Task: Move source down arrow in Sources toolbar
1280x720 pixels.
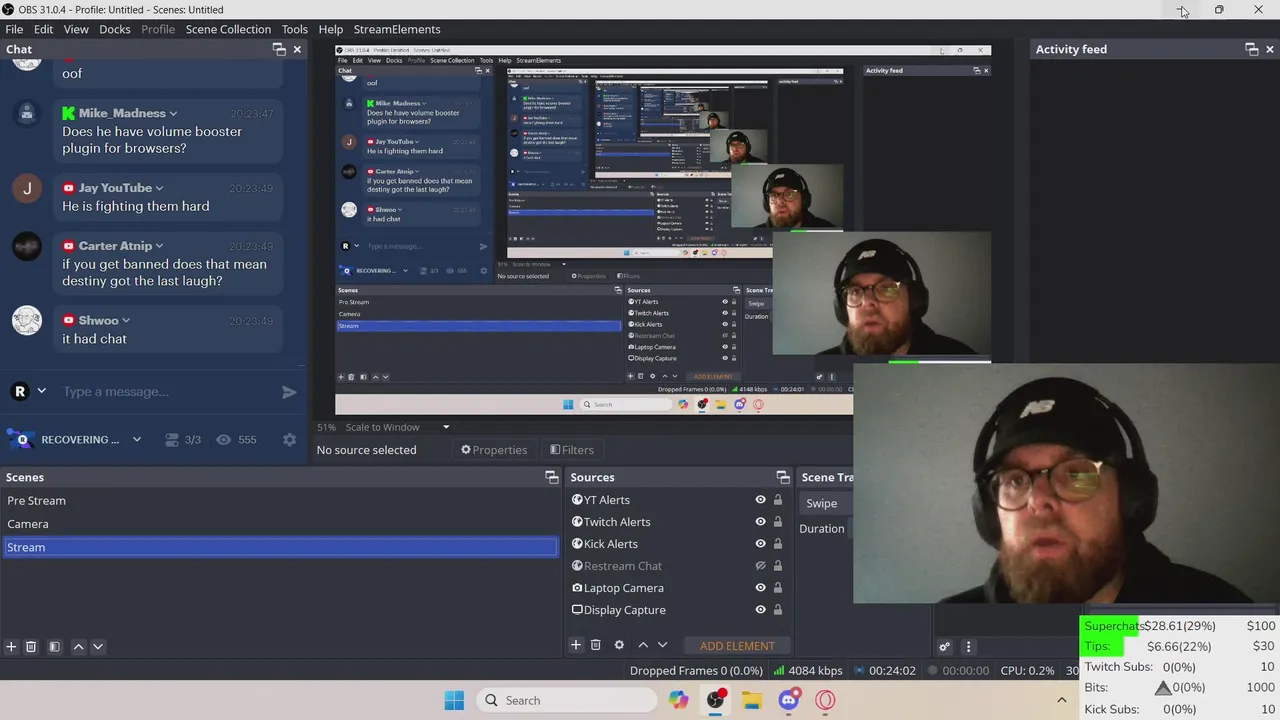Action: 662,645
